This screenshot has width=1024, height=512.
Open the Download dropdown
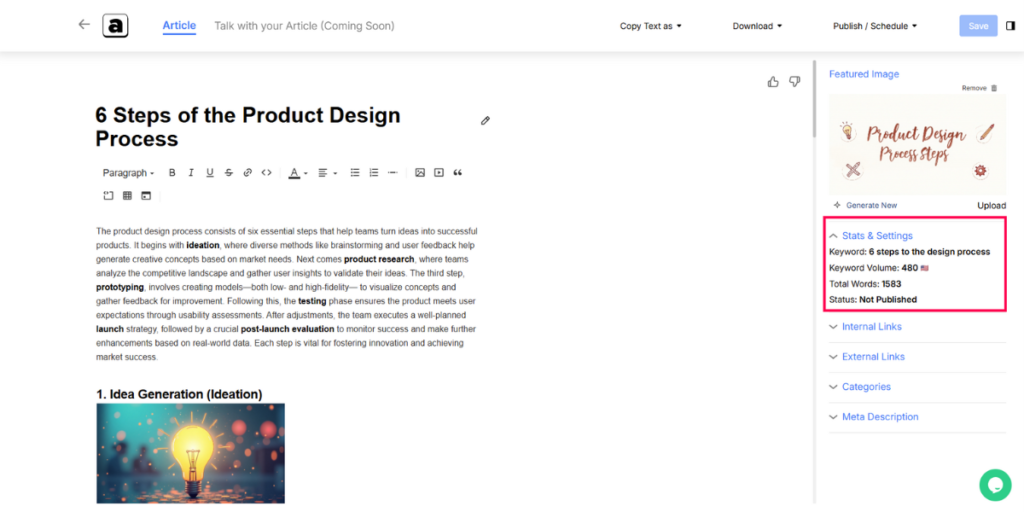pyautogui.click(x=758, y=26)
